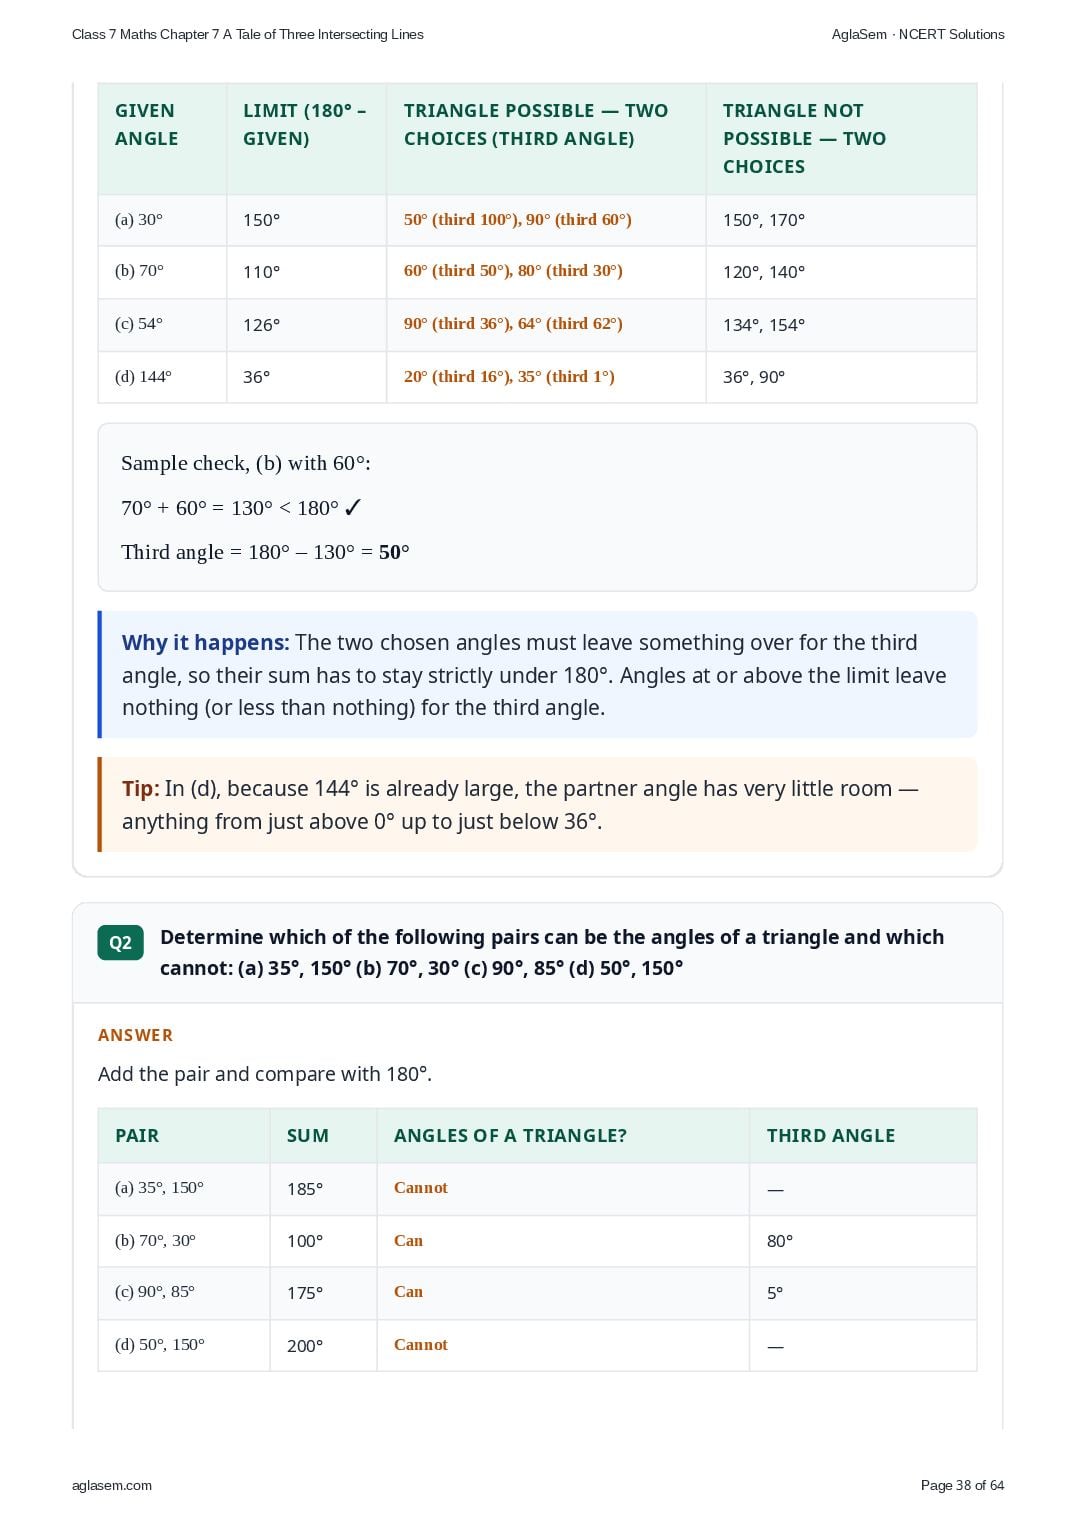Select Cannot result for pair 35°, 150°
1076x1522 pixels.
pyautogui.click(x=421, y=1188)
